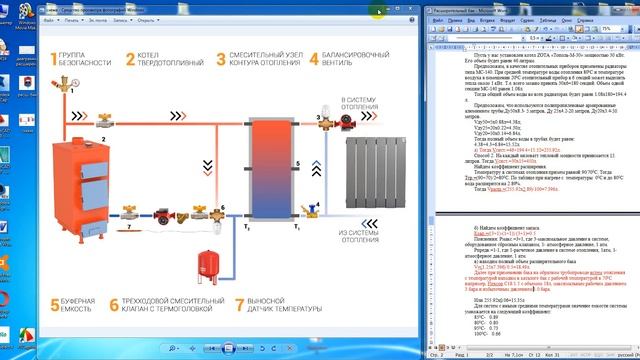Click the actual size icon in Photo Viewer
Screen dimensions: 640x360
192,348
